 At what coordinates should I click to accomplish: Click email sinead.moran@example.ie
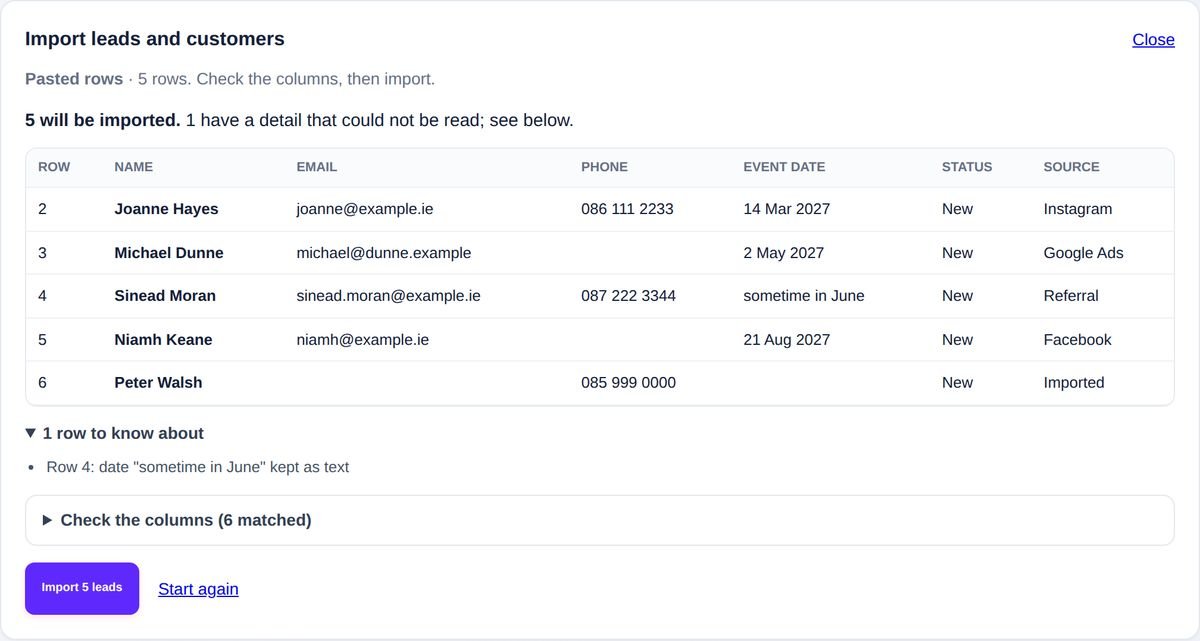(x=388, y=296)
